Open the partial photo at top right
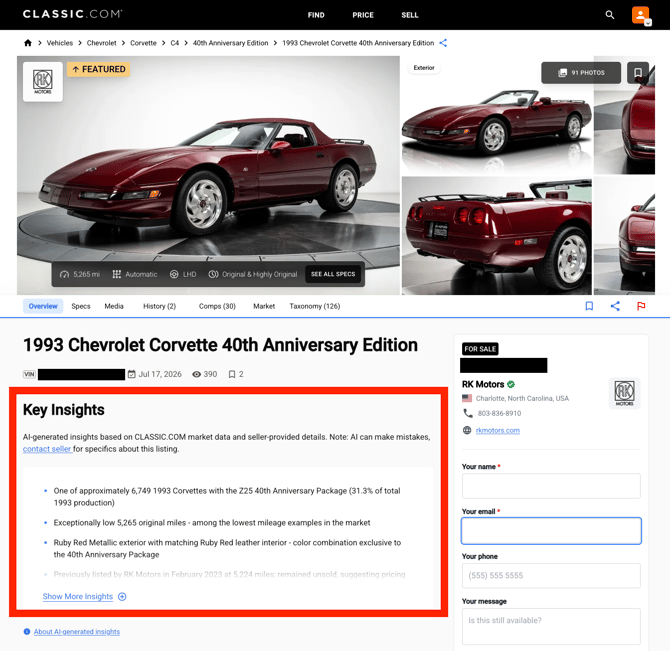The width and height of the screenshot is (670, 651). 624,115
